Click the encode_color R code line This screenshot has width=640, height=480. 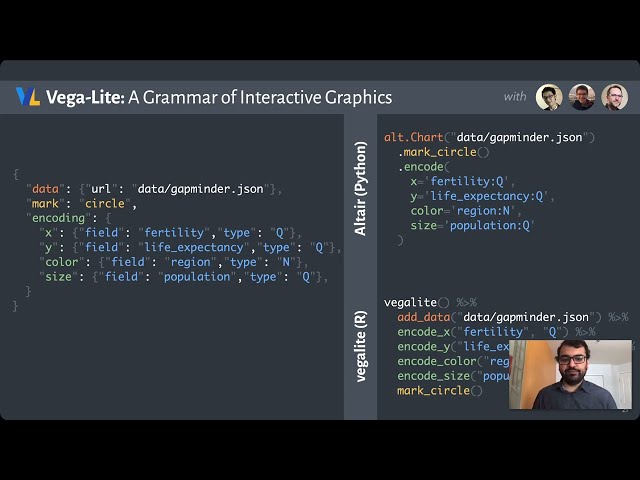(x=453, y=362)
